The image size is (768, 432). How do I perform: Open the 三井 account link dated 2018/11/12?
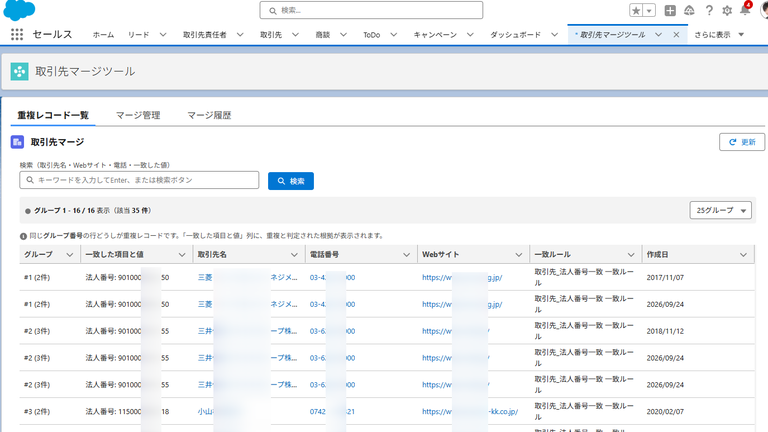(x=247, y=331)
